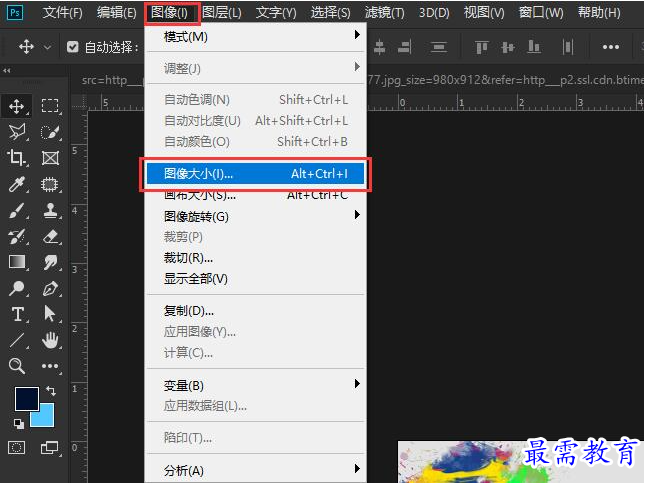Activate the Crop tool
Screen dimensions: 646x484
point(16,157)
